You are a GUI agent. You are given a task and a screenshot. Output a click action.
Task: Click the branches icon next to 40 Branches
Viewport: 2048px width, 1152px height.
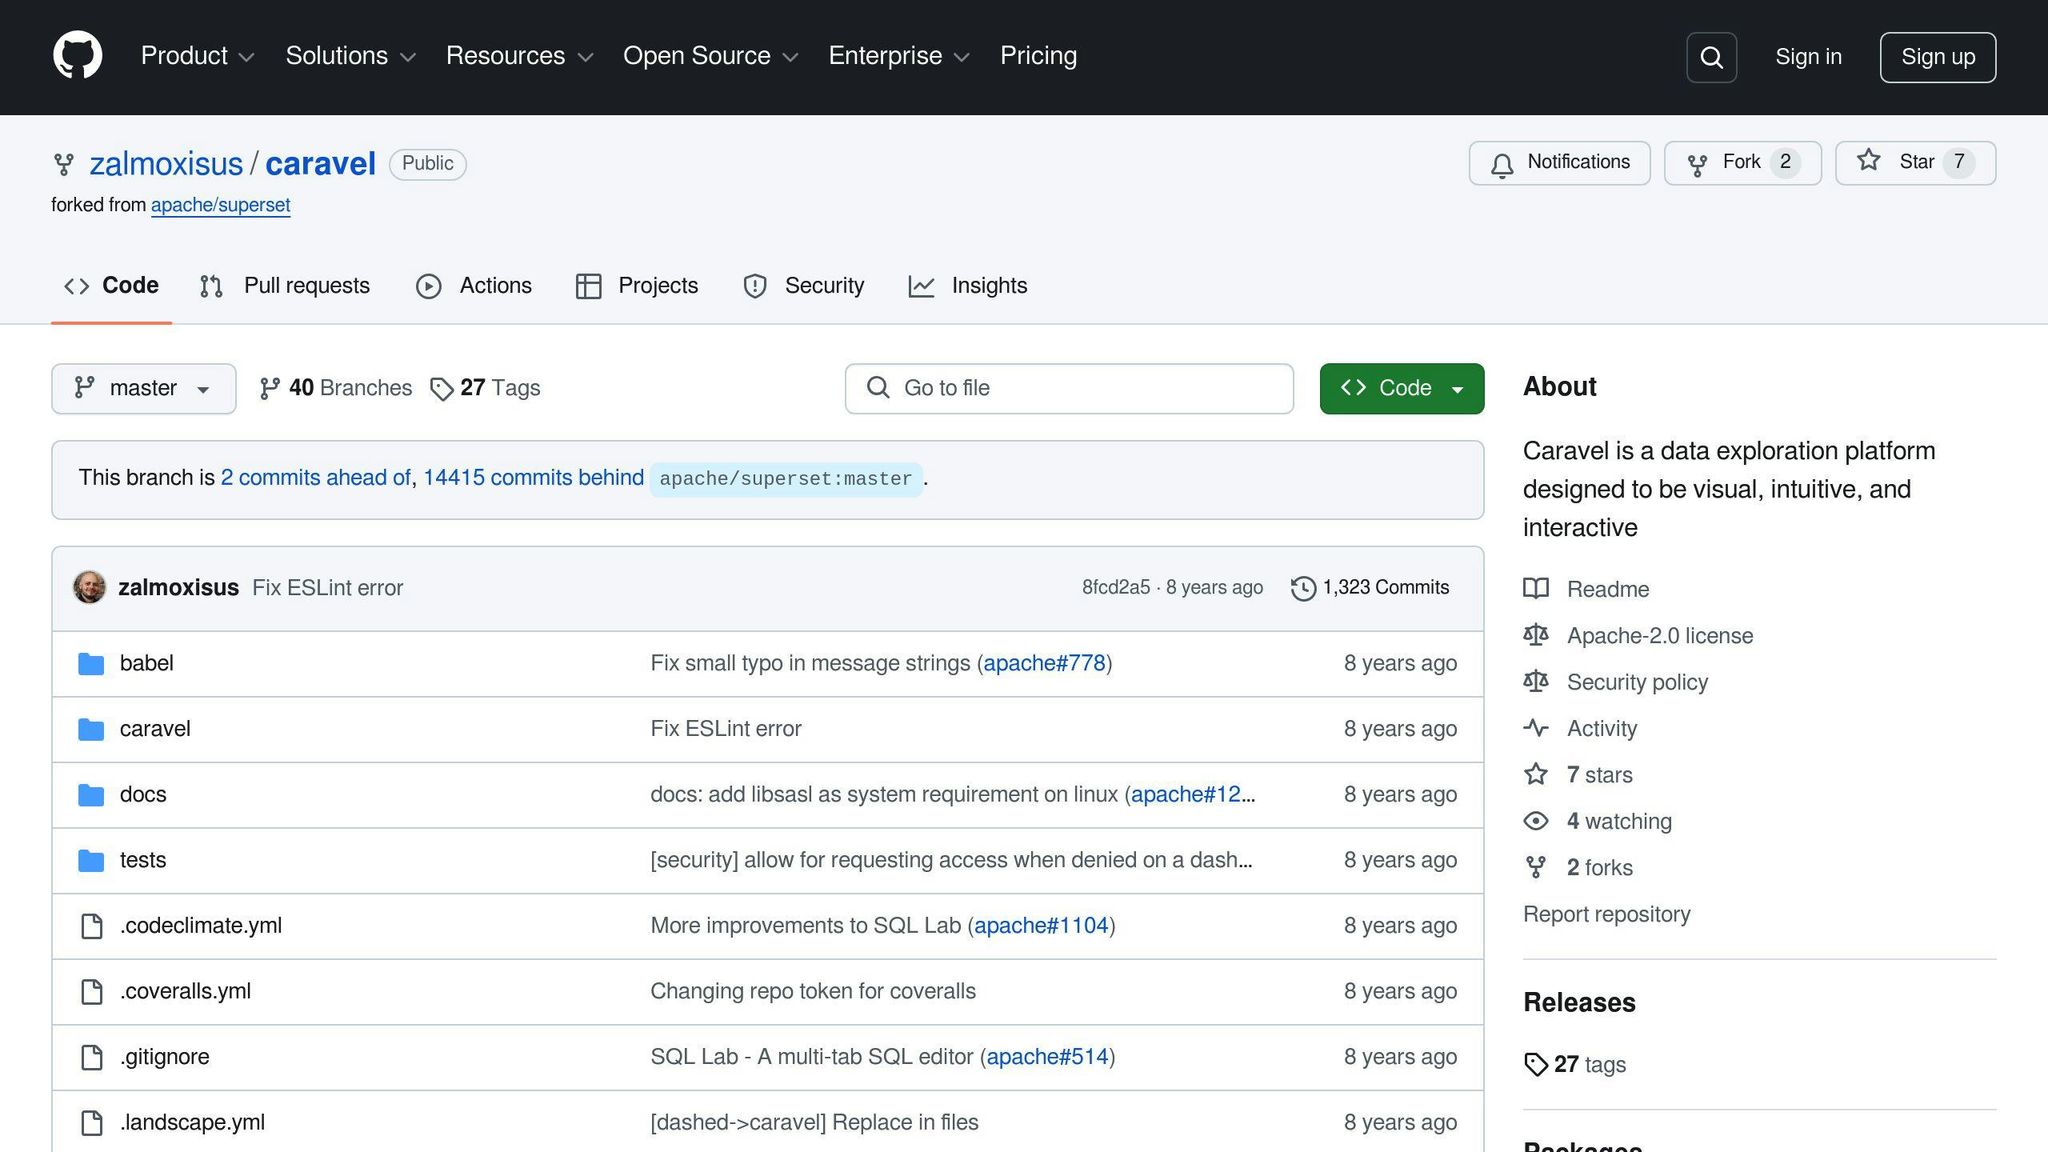[269, 388]
